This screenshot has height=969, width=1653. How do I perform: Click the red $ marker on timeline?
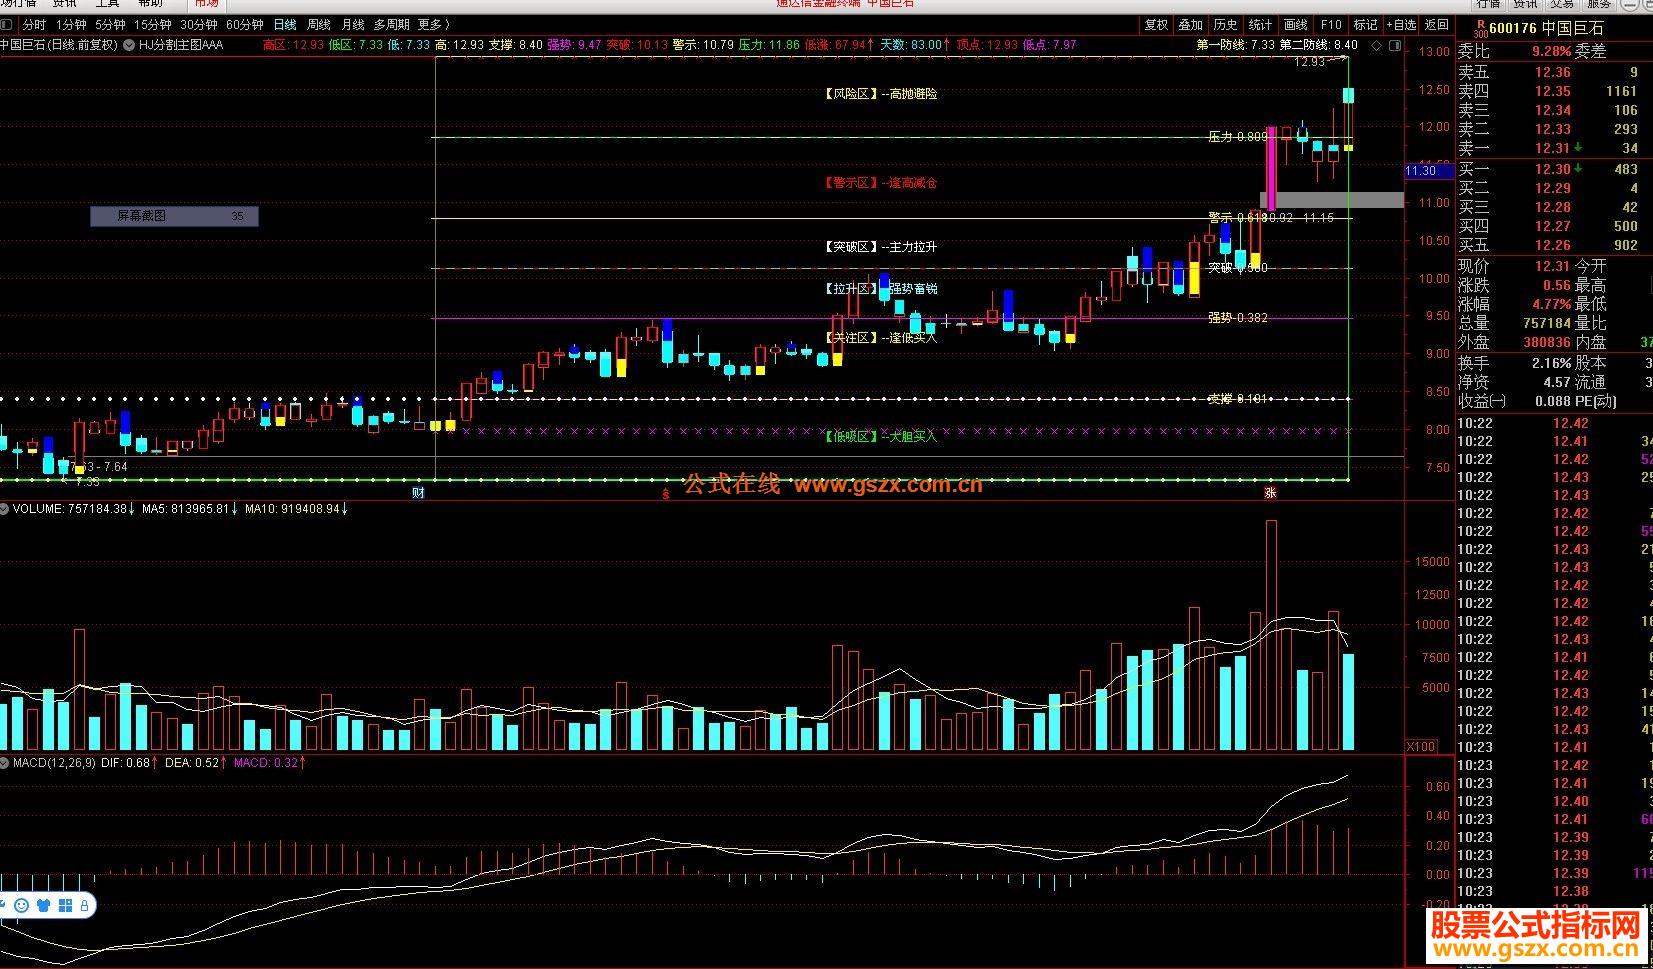click(x=666, y=494)
